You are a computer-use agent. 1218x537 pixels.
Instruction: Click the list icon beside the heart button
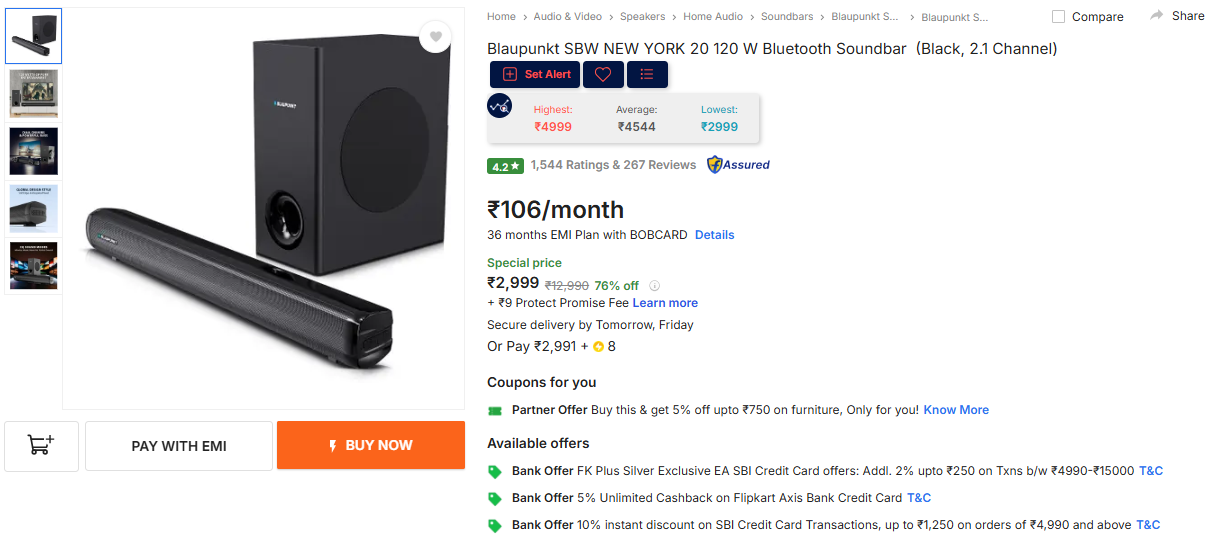pyautogui.click(x=647, y=74)
